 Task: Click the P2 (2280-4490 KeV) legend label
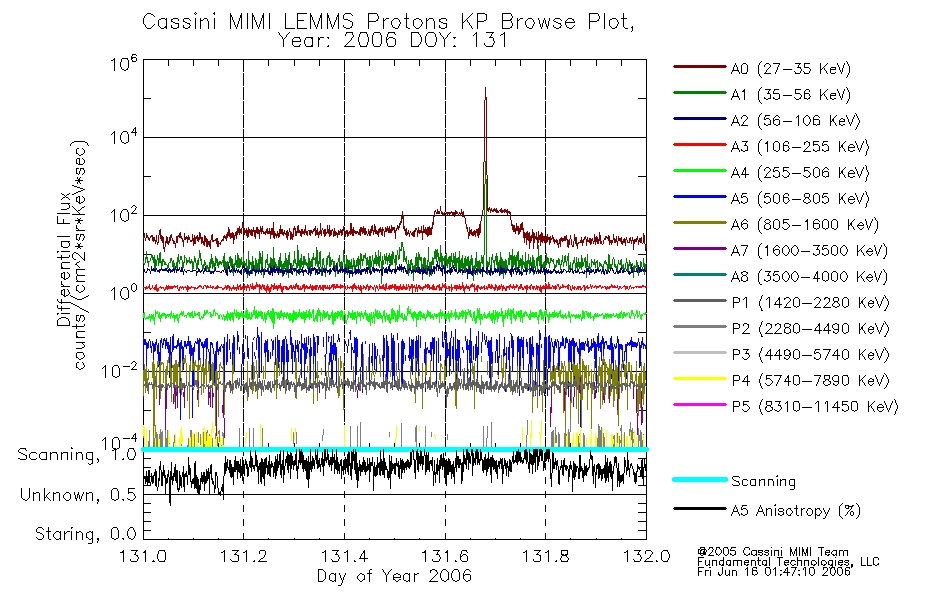[811, 329]
